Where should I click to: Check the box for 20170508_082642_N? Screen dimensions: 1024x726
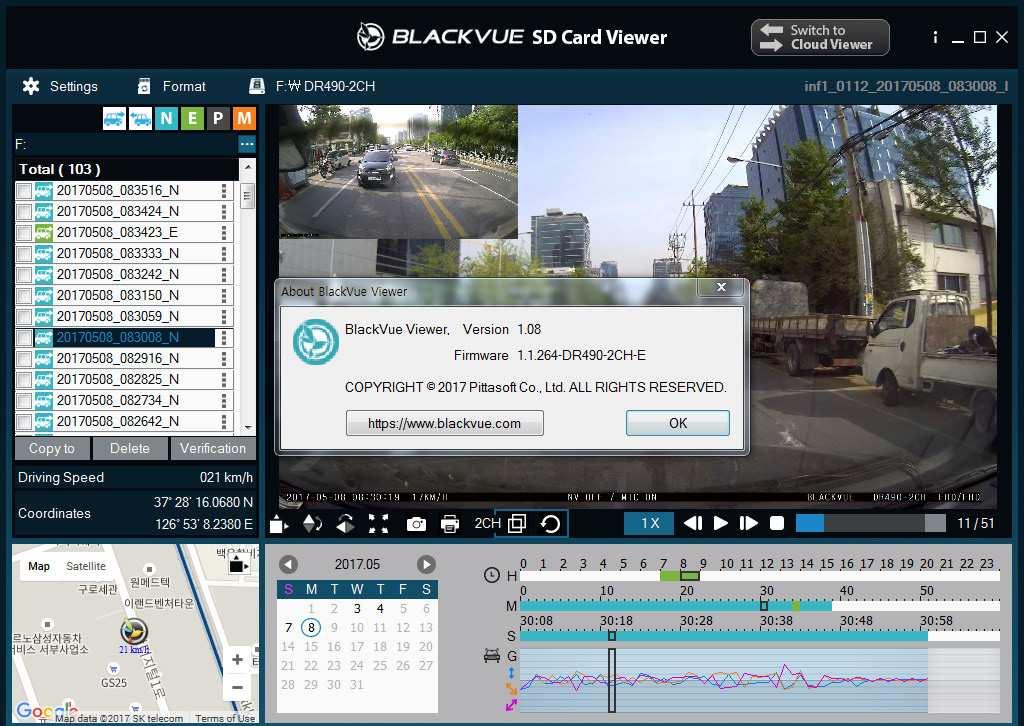pos(24,422)
